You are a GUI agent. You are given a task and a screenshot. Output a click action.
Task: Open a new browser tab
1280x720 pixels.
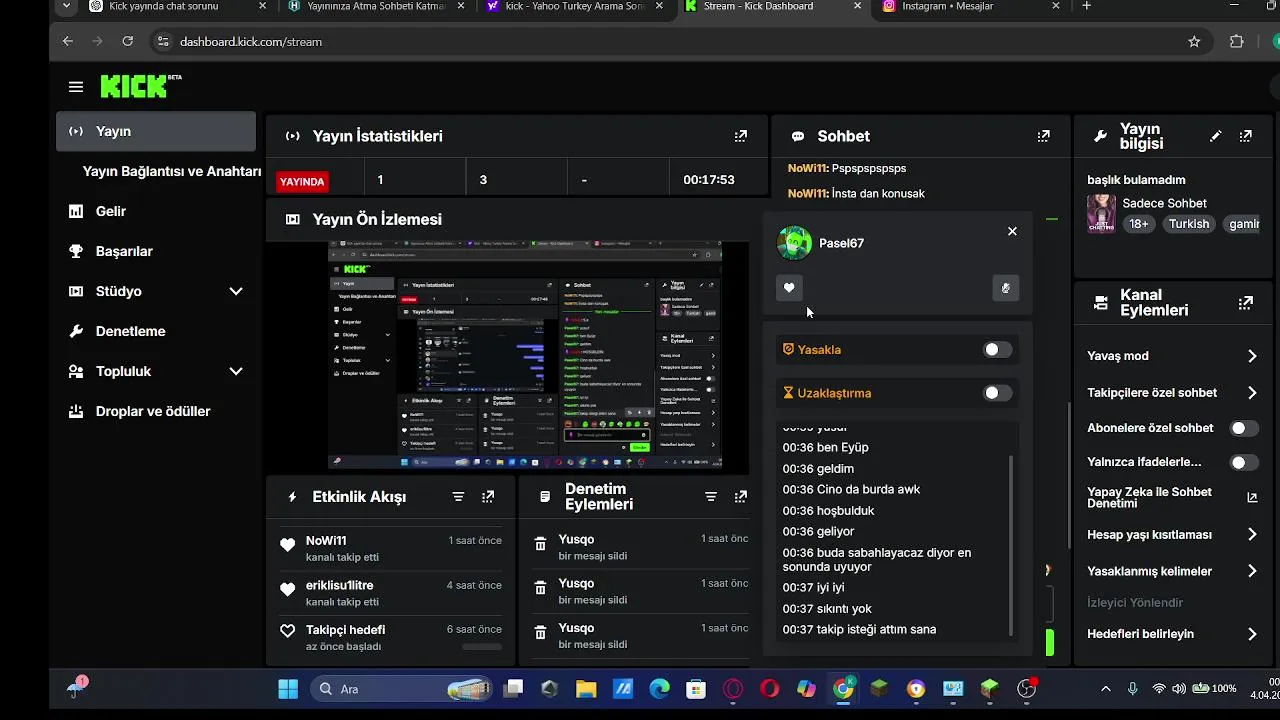[1087, 6]
